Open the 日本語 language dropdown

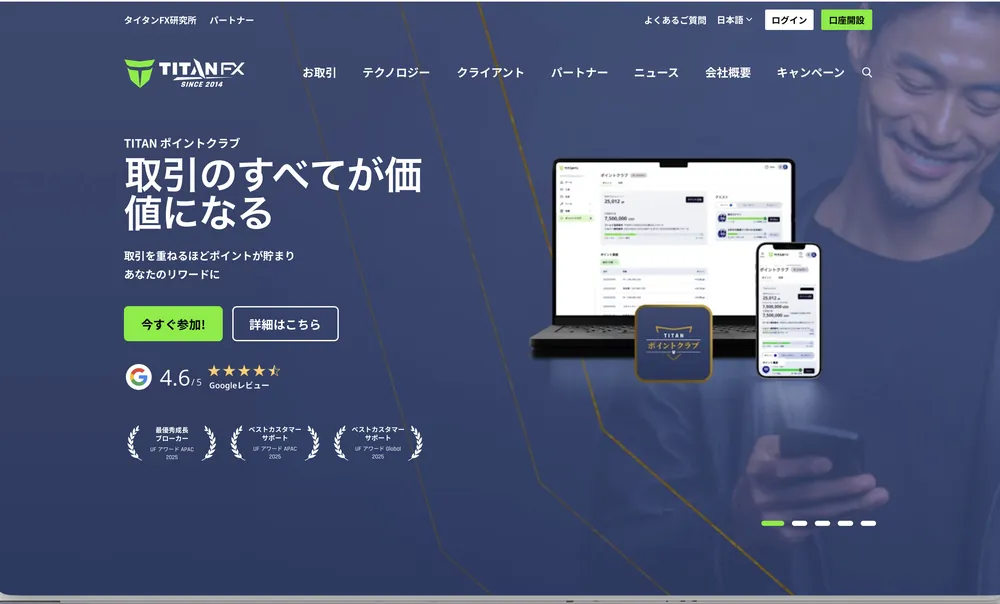734,20
